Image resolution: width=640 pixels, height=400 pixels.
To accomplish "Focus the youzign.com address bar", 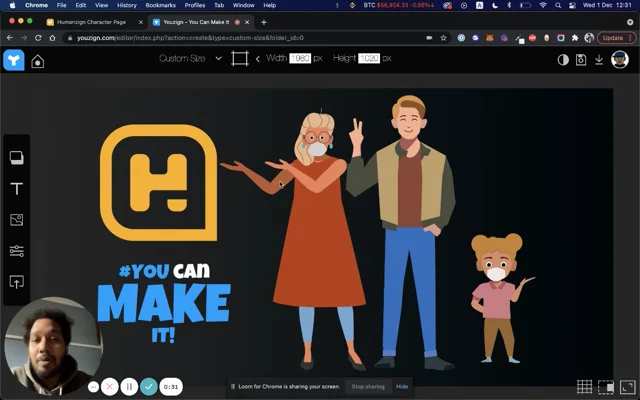I will (x=257, y=38).
